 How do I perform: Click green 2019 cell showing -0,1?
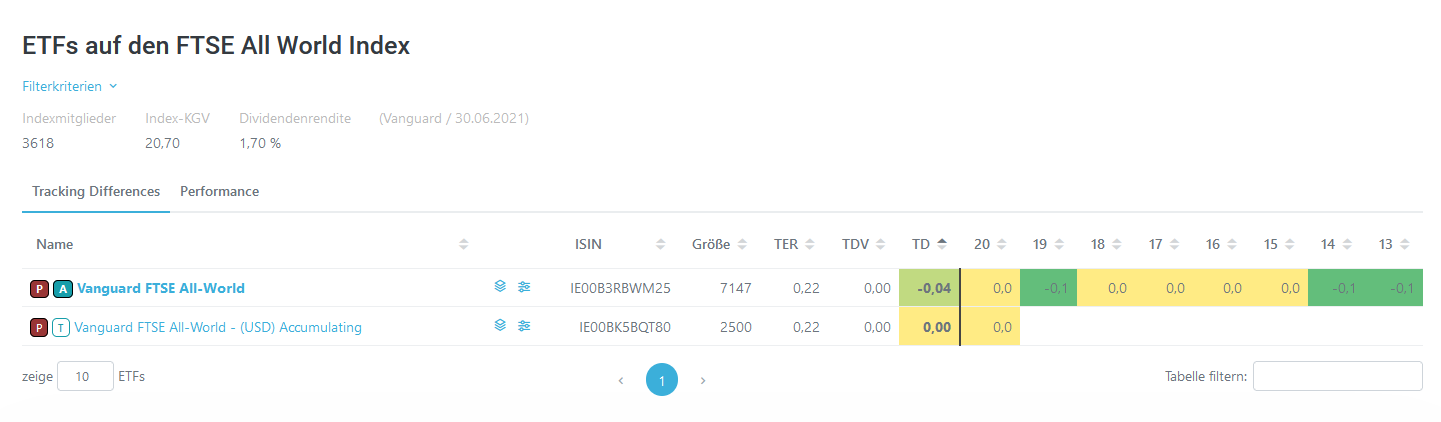(1048, 288)
